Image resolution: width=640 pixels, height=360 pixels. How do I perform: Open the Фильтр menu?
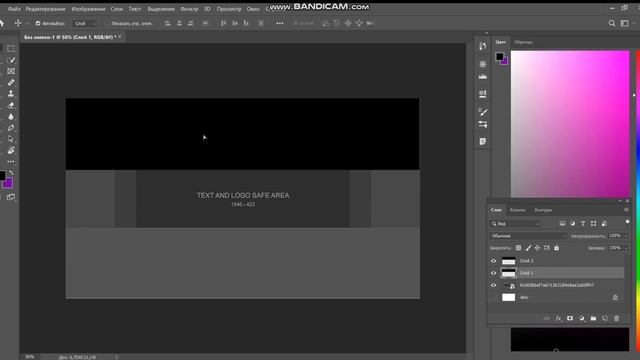(x=189, y=9)
